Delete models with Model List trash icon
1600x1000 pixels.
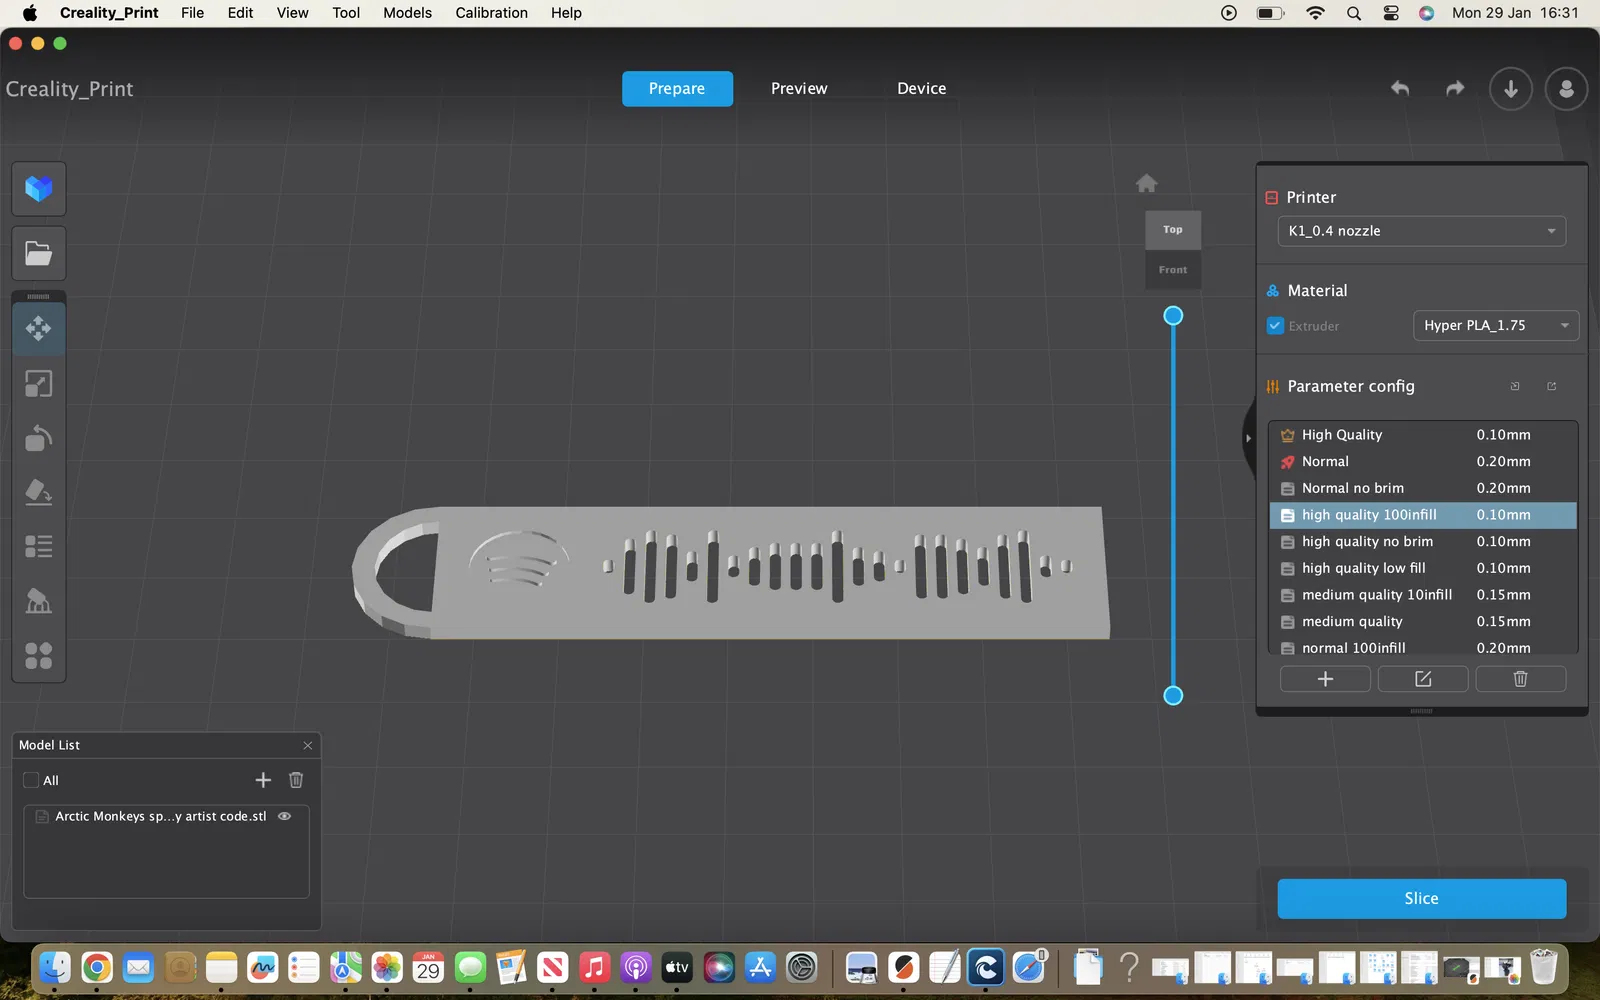[x=296, y=780]
